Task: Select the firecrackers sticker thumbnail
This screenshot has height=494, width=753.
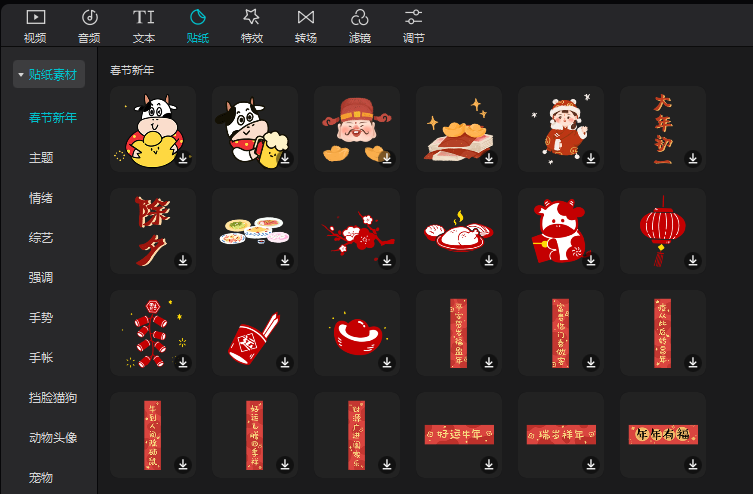Action: (x=152, y=333)
